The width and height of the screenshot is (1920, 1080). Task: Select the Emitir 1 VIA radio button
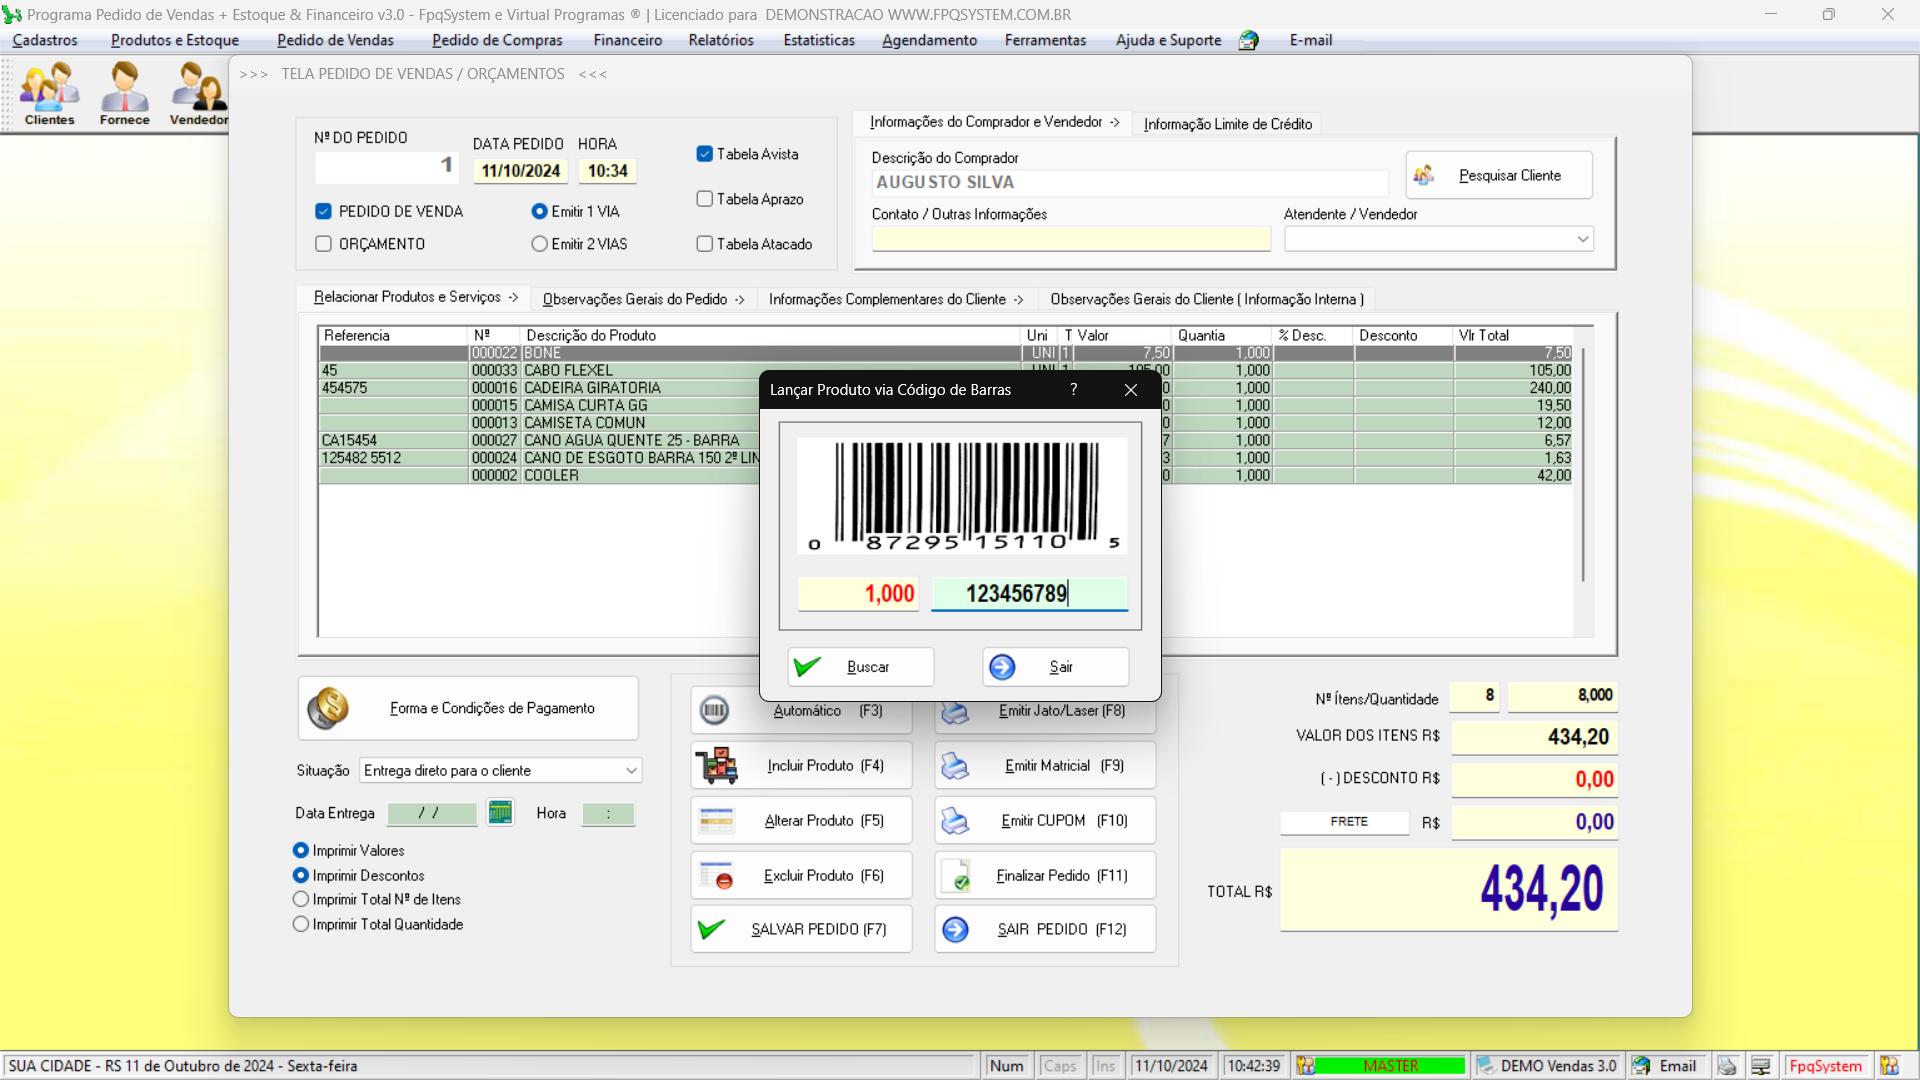(x=539, y=212)
